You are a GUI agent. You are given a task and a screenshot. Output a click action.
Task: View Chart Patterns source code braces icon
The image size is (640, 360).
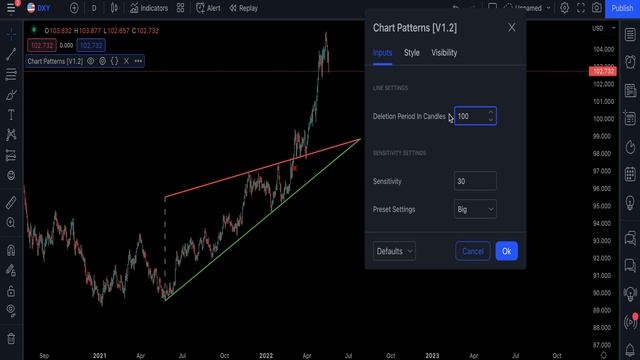(x=114, y=61)
